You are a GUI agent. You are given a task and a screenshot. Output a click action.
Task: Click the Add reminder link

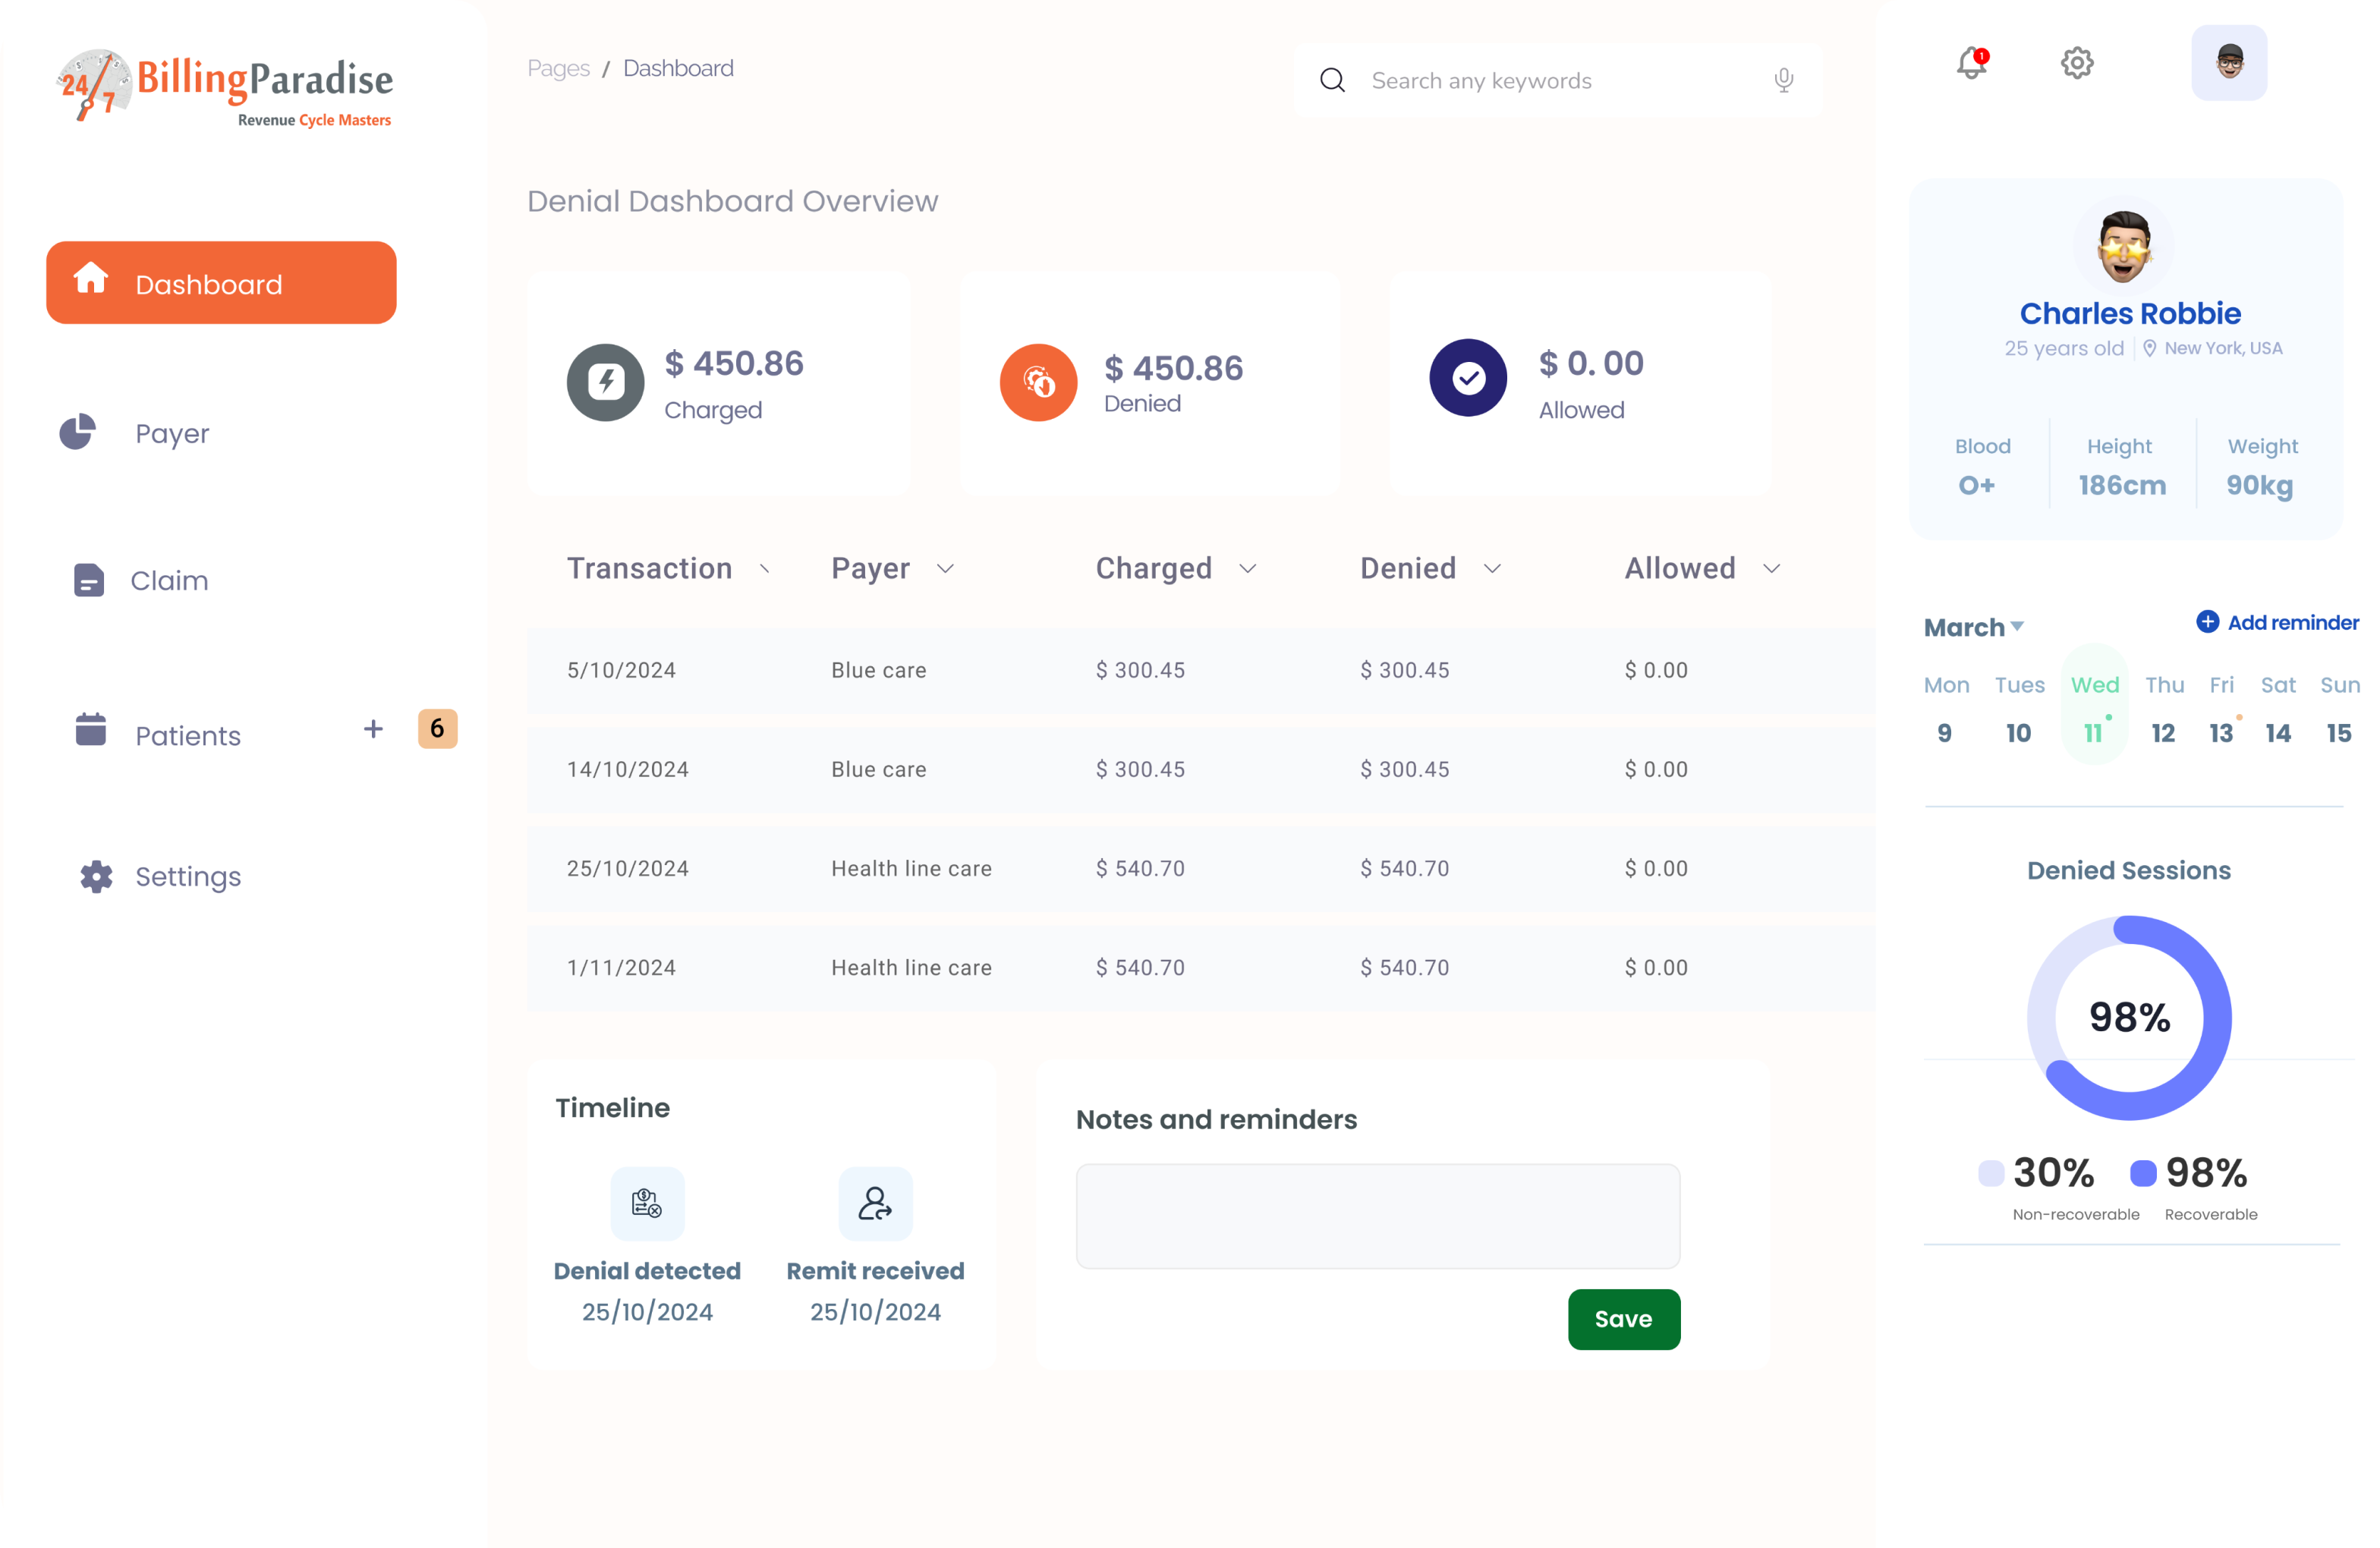2277,622
